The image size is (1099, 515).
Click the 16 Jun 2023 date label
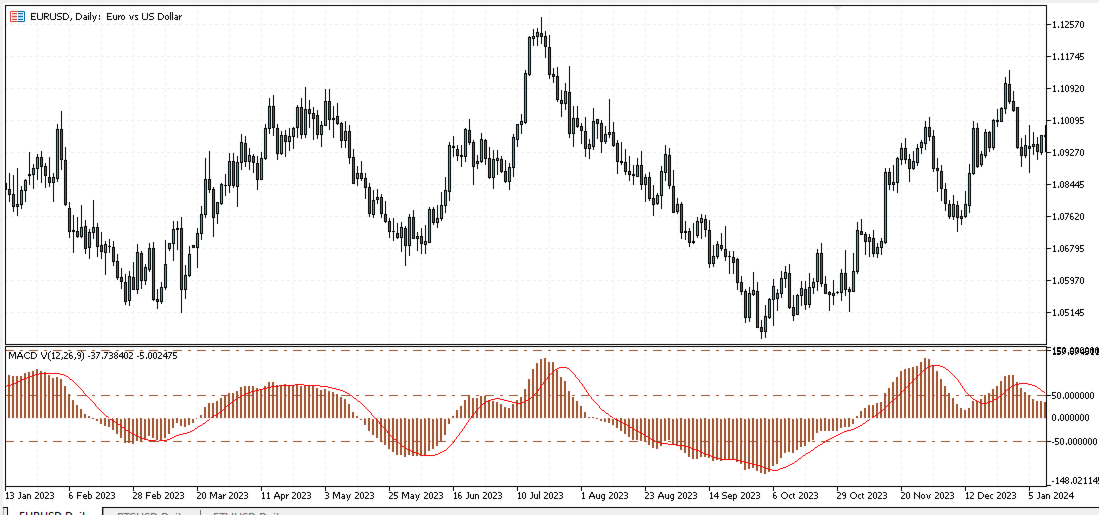(479, 495)
